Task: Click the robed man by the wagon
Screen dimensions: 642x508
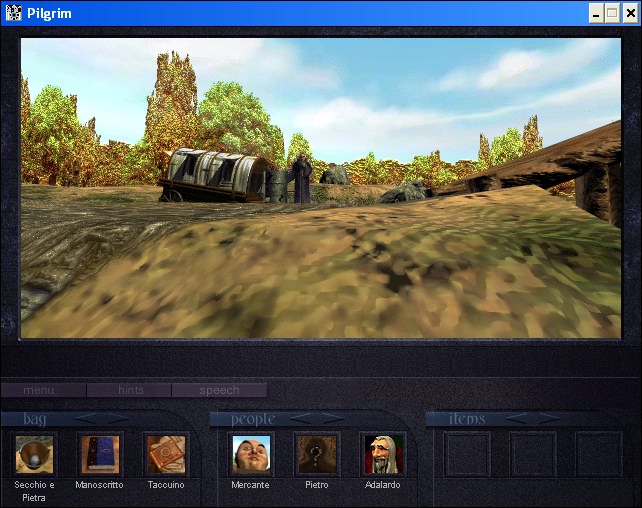Action: (302, 178)
